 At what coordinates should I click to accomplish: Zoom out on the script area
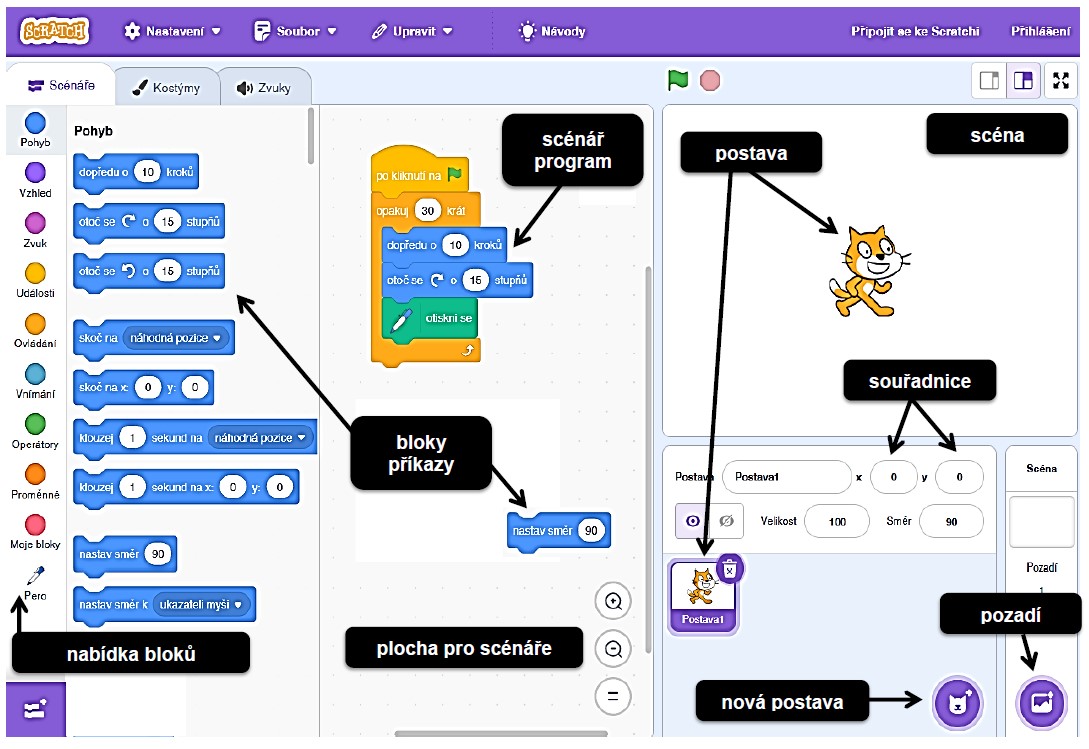(x=613, y=649)
